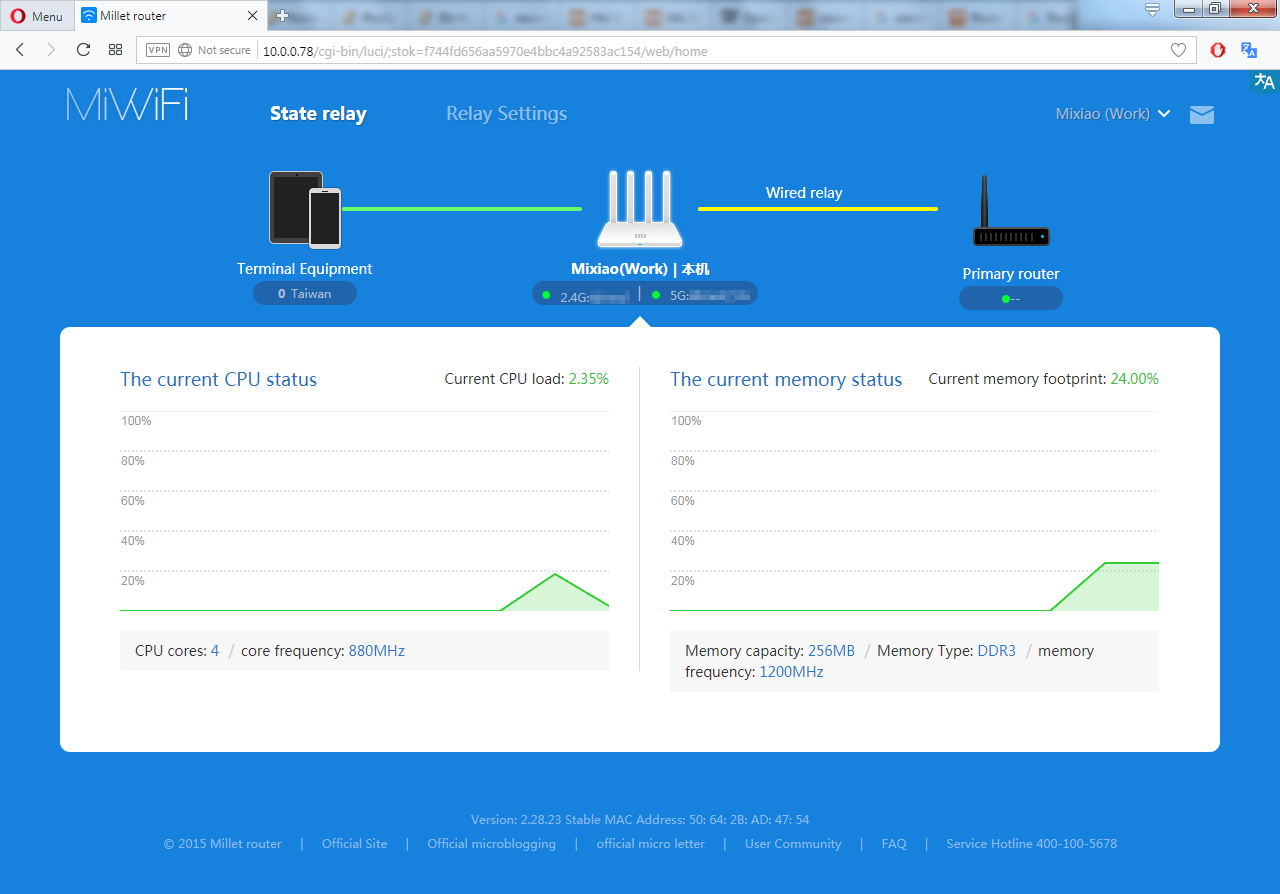Screen dimensions: 1280x894
Task: Click the Service Hotline 400-100-5678 text
Action: coord(1032,844)
